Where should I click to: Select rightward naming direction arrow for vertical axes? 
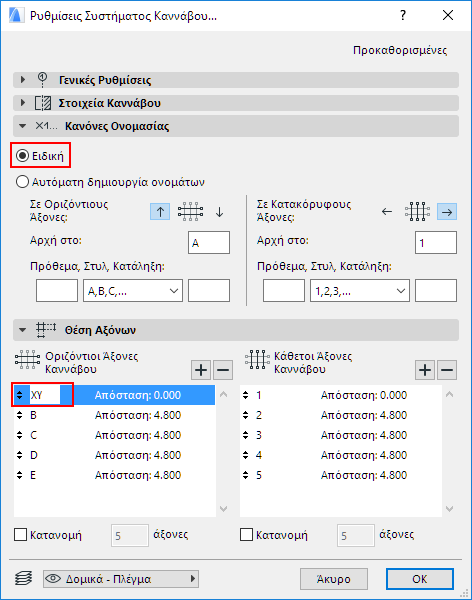447,212
